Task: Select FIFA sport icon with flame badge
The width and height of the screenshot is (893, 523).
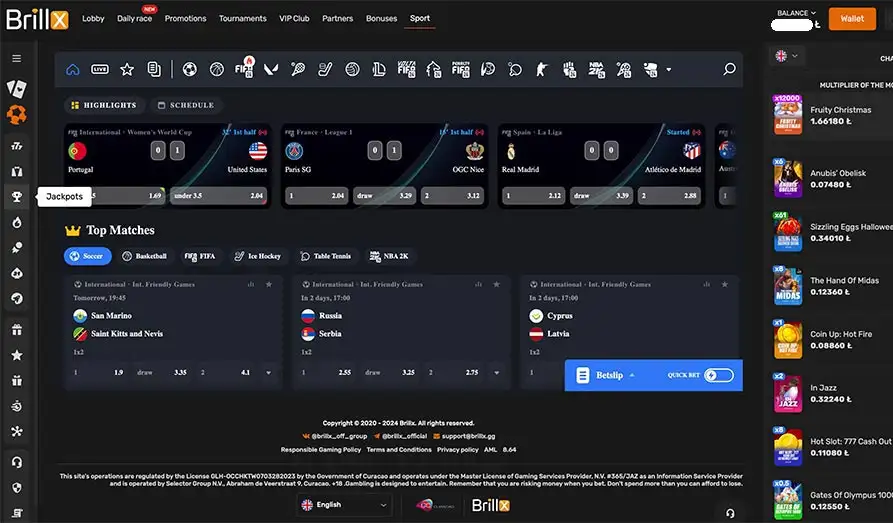Action: [244, 68]
